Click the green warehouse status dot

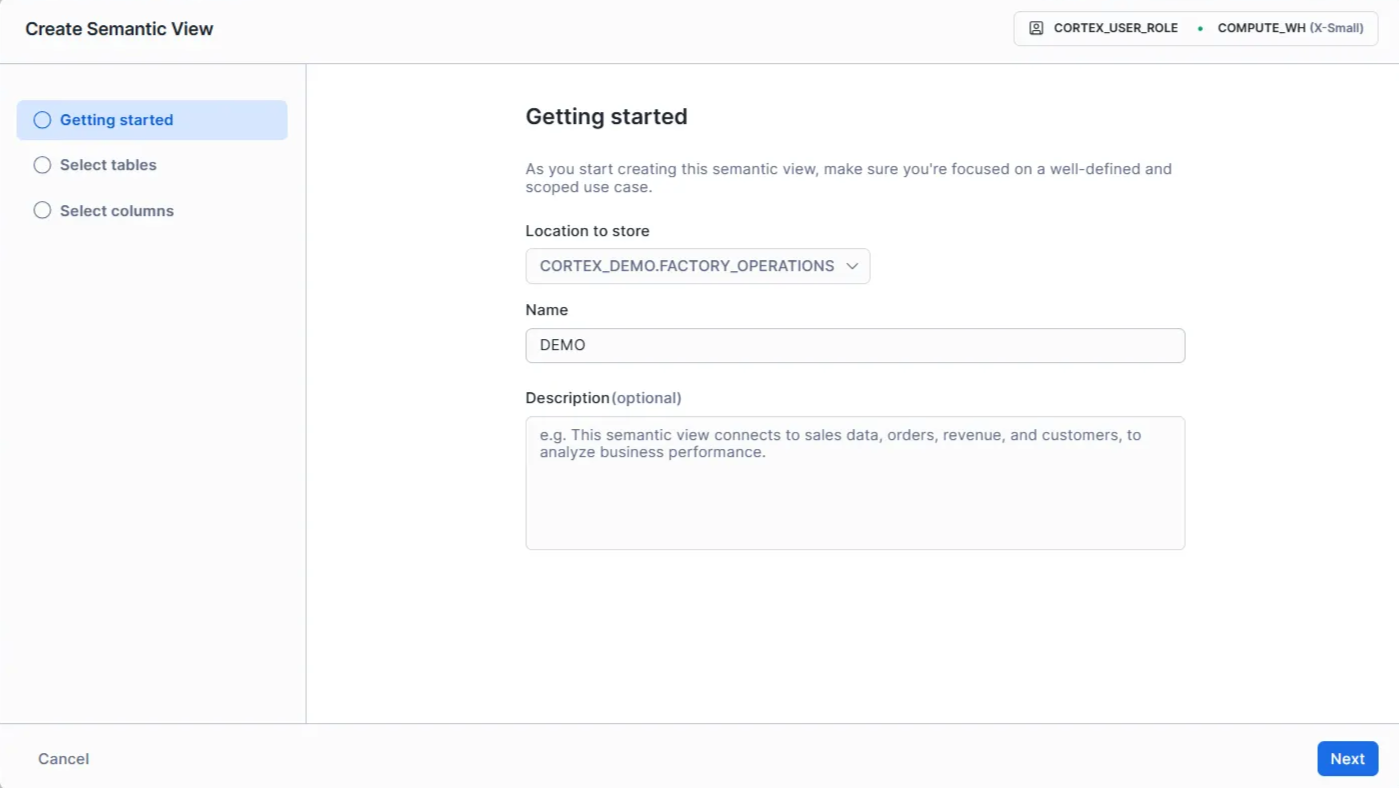click(1200, 29)
